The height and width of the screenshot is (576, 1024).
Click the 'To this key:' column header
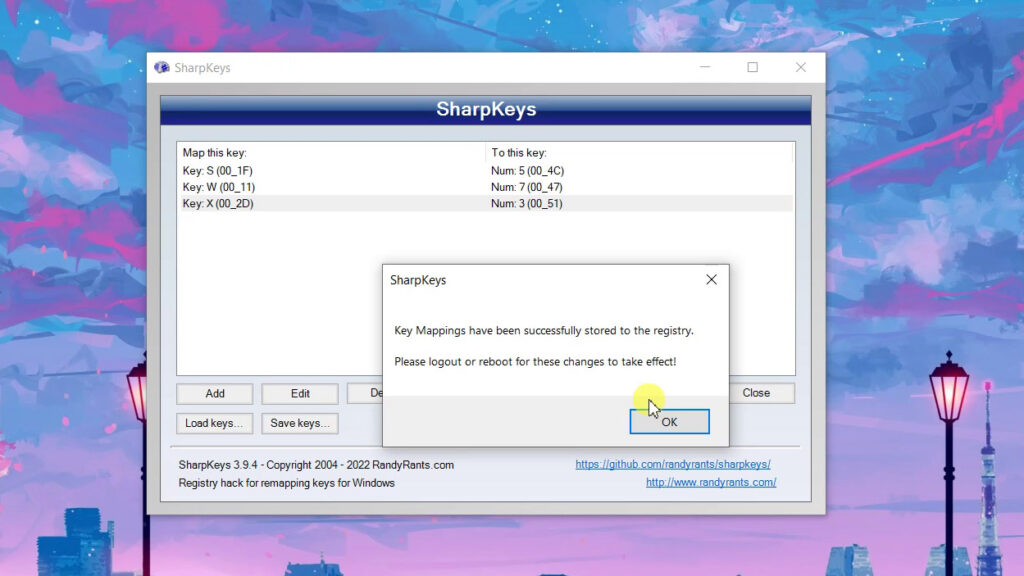point(639,153)
